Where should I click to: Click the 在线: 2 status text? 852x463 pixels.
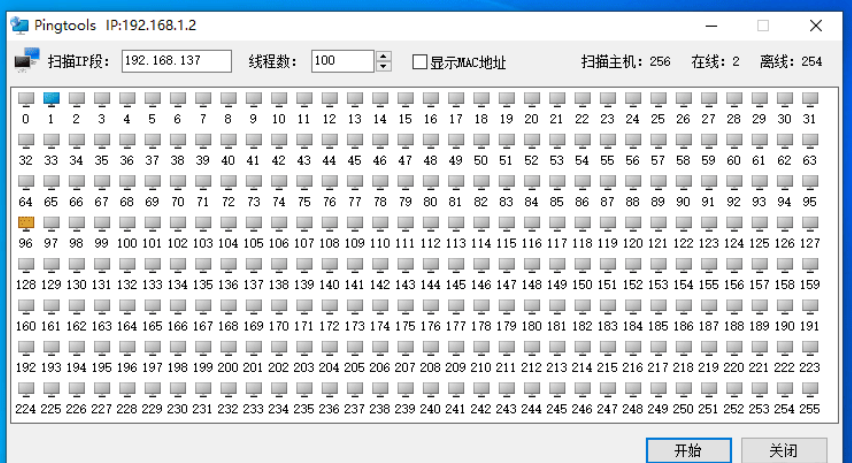pos(715,62)
